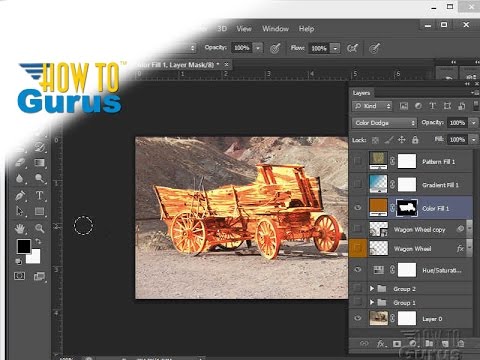Open the Color Dodge blend mode dropdown
This screenshot has height=360, width=480.
pos(384,123)
